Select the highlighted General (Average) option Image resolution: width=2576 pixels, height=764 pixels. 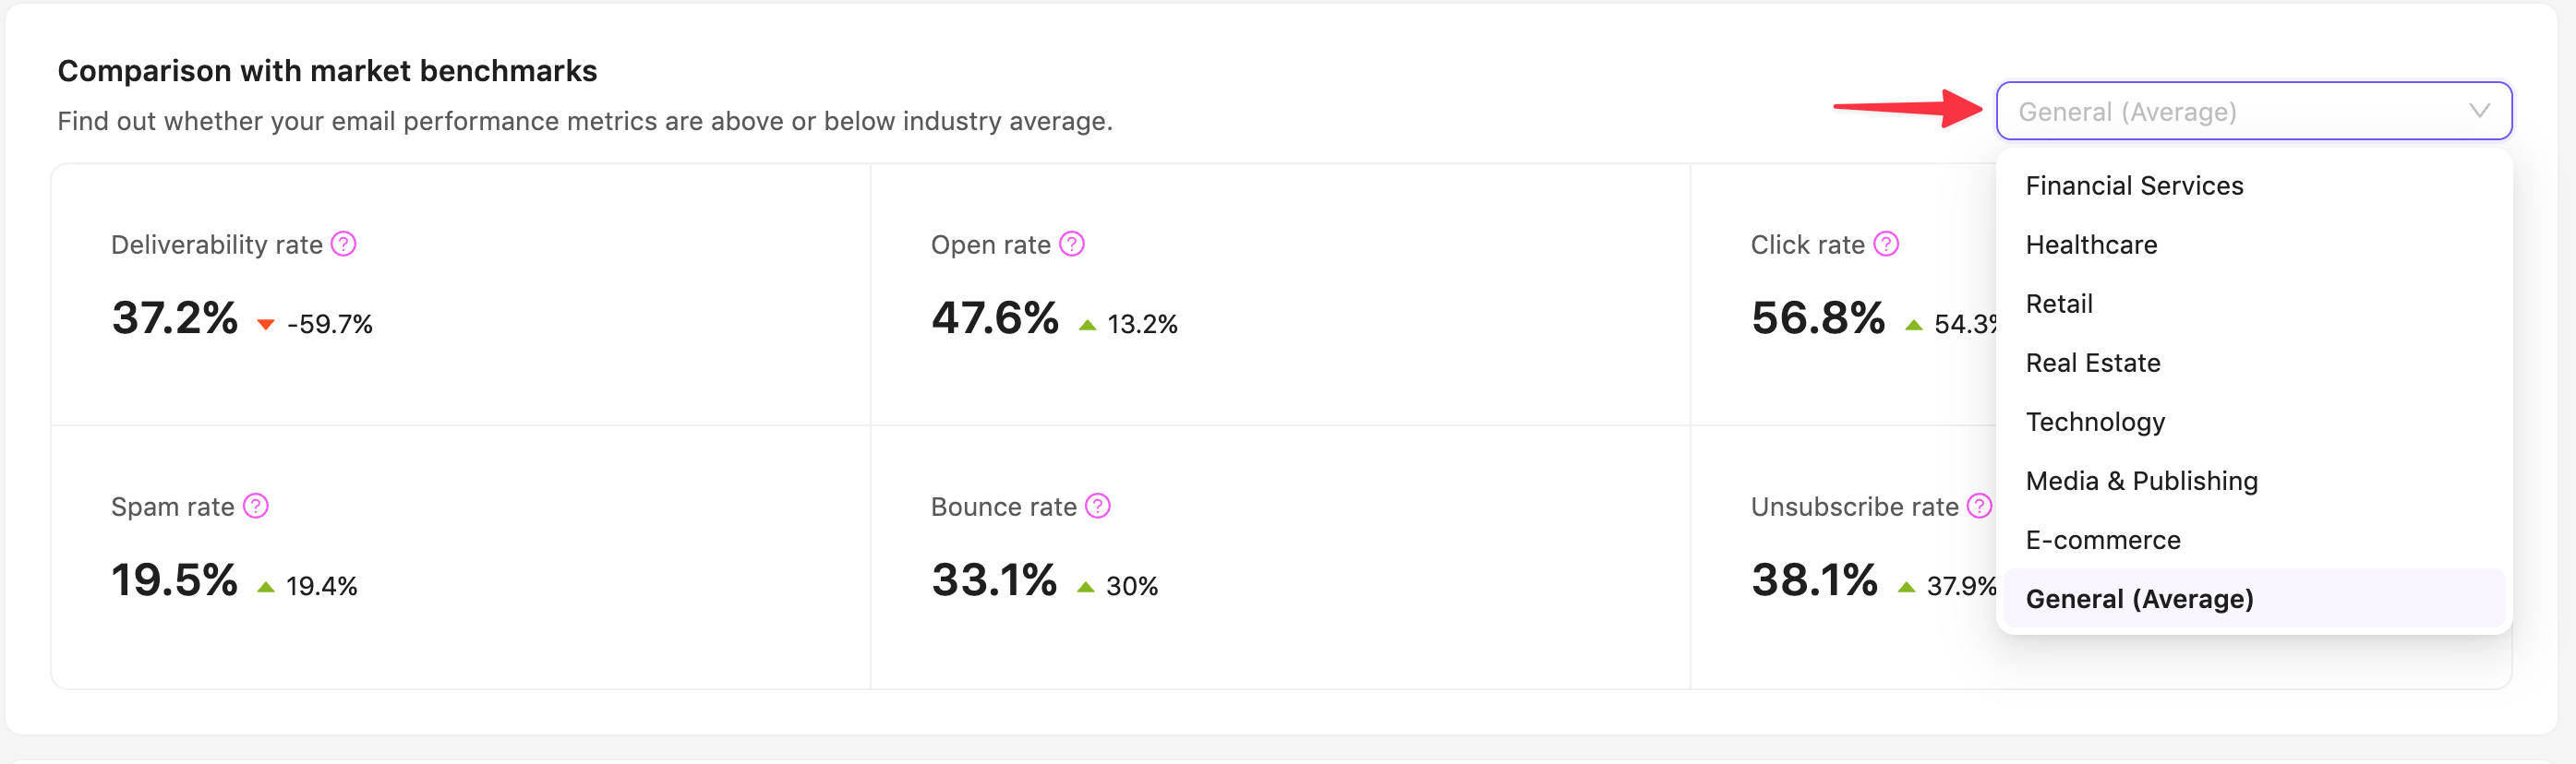tap(2139, 599)
